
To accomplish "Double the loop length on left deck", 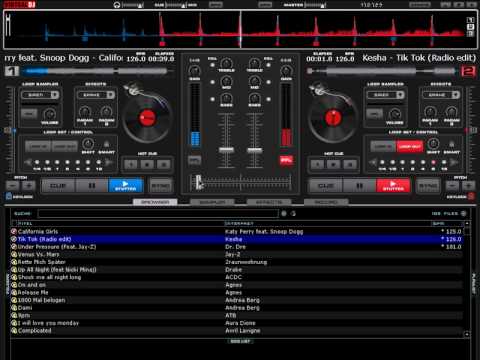I will point(108,162).
